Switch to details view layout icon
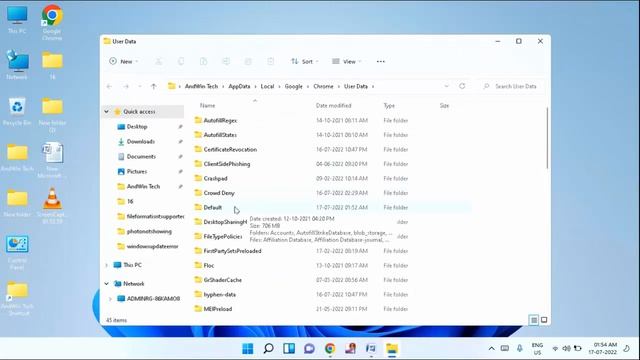The height and width of the screenshot is (360, 640). pos(533,320)
